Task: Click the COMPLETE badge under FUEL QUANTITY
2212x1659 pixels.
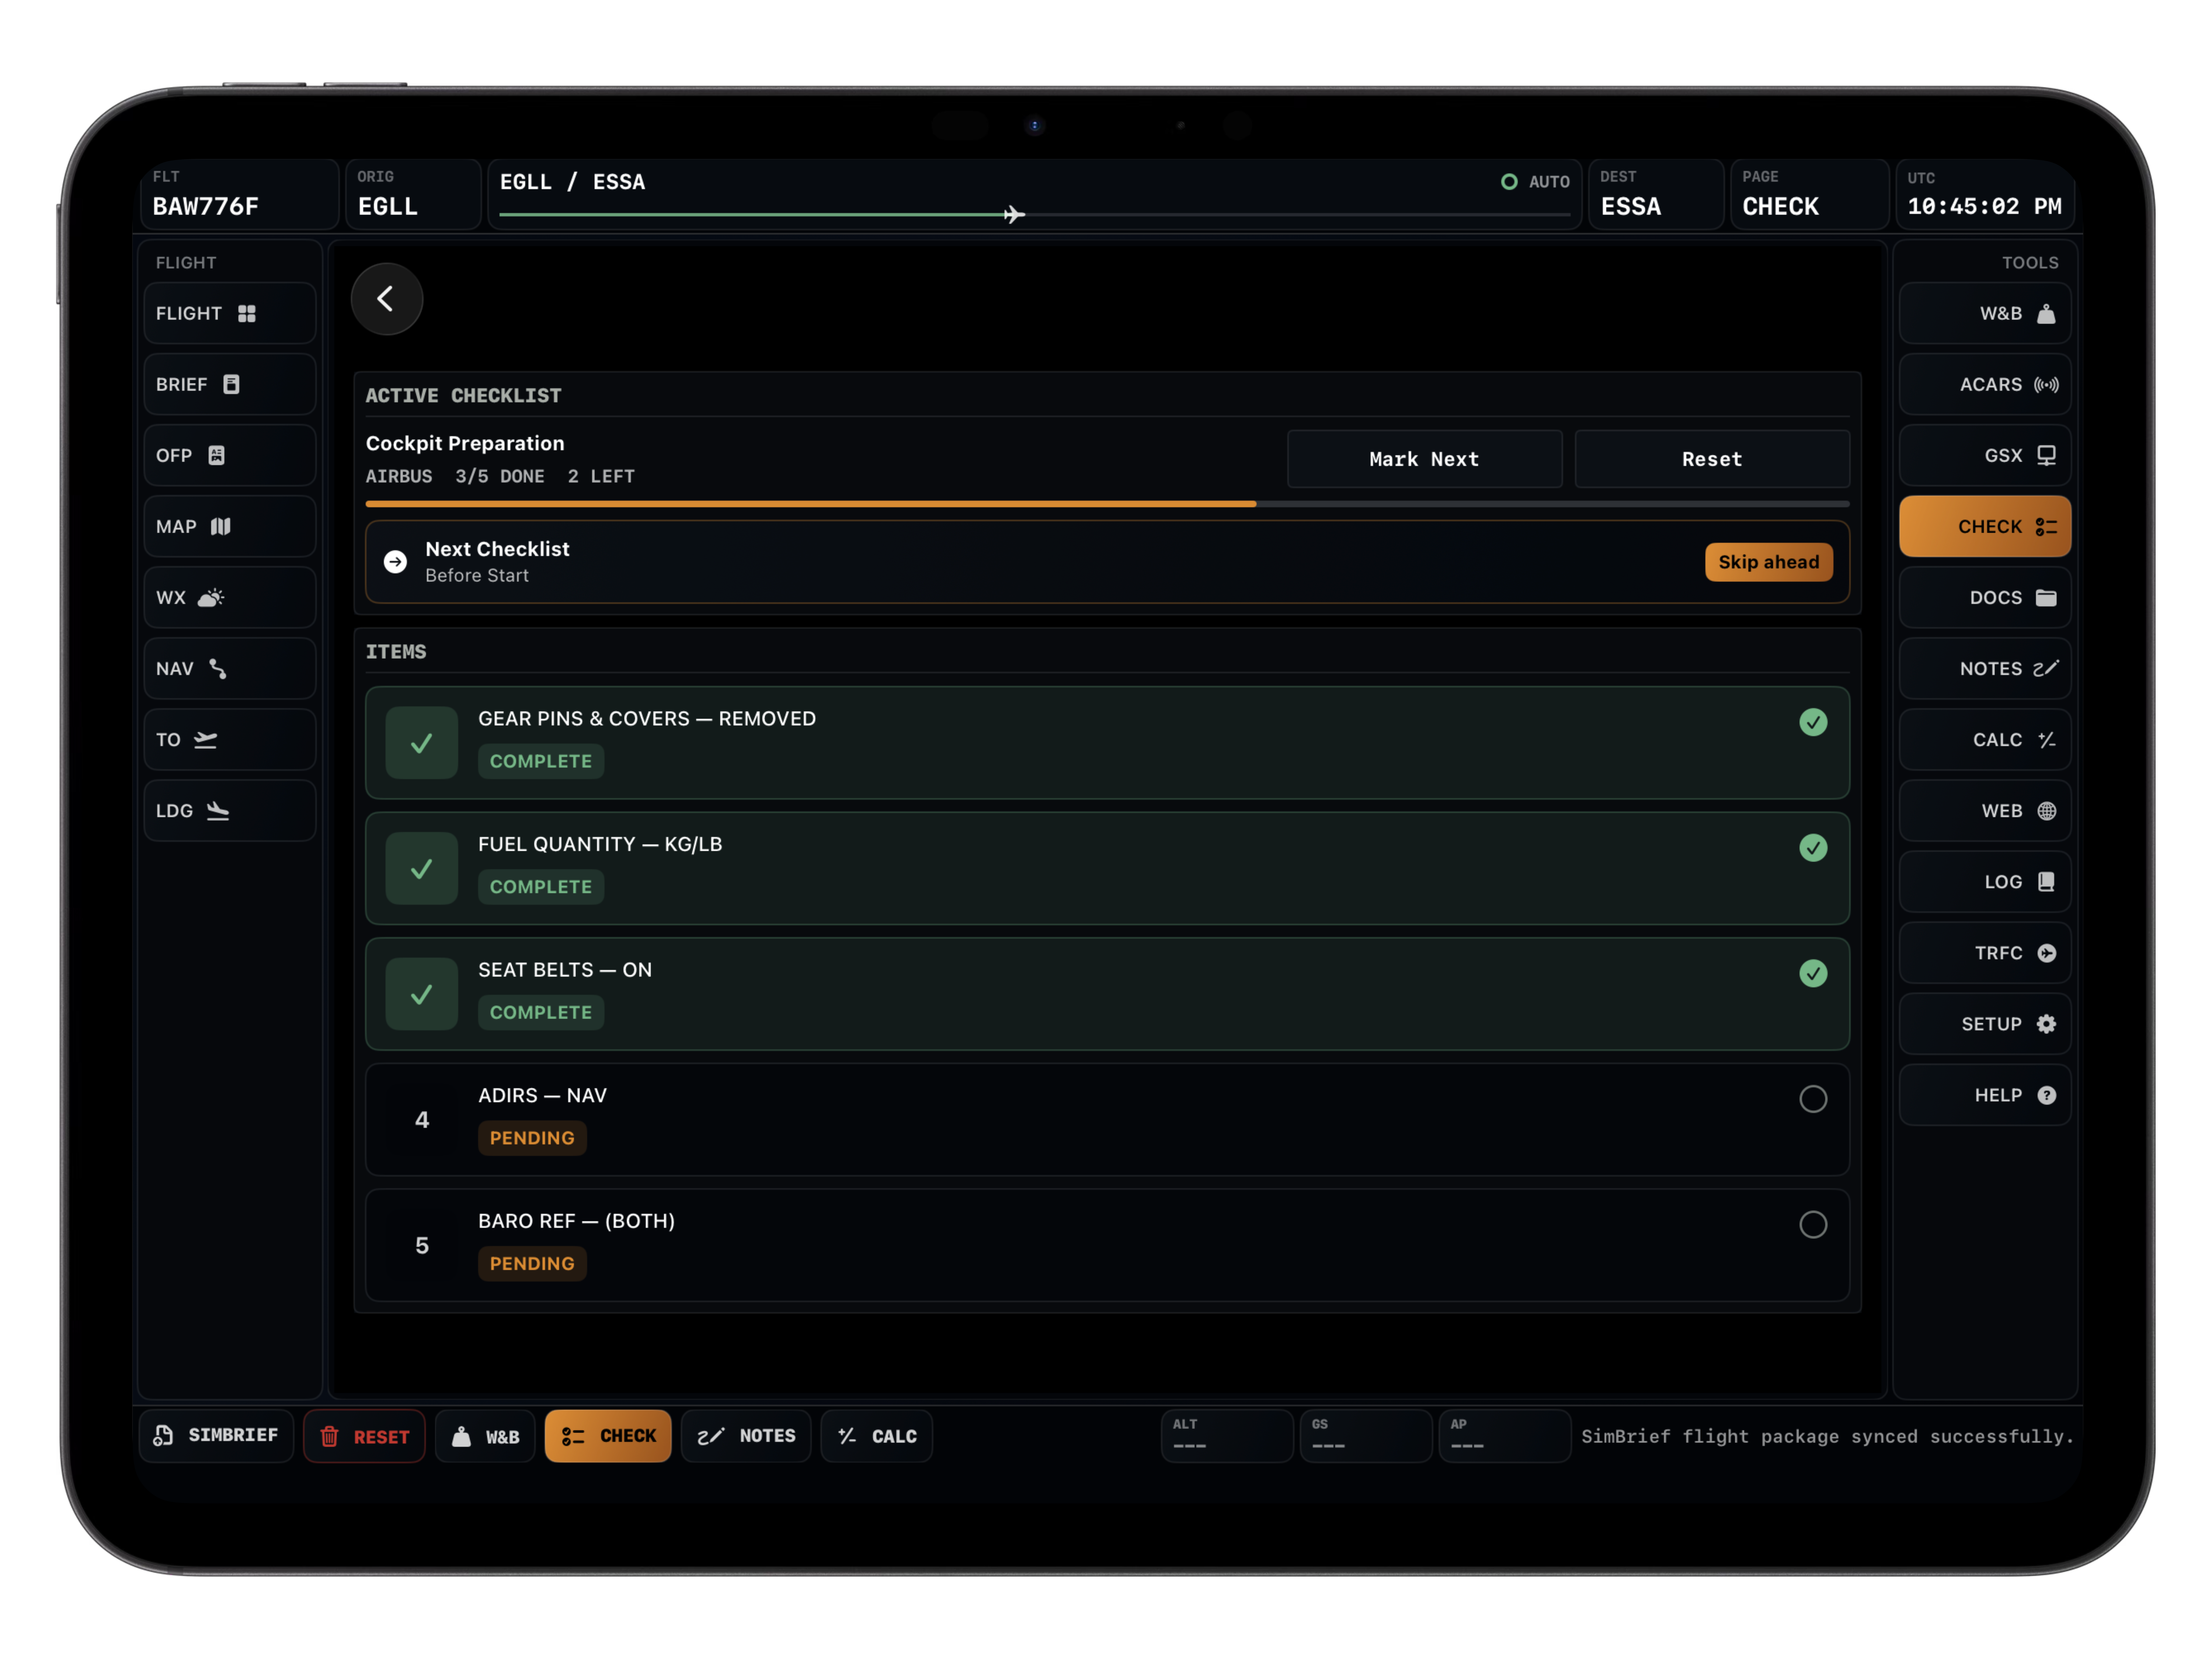Action: click(x=541, y=887)
